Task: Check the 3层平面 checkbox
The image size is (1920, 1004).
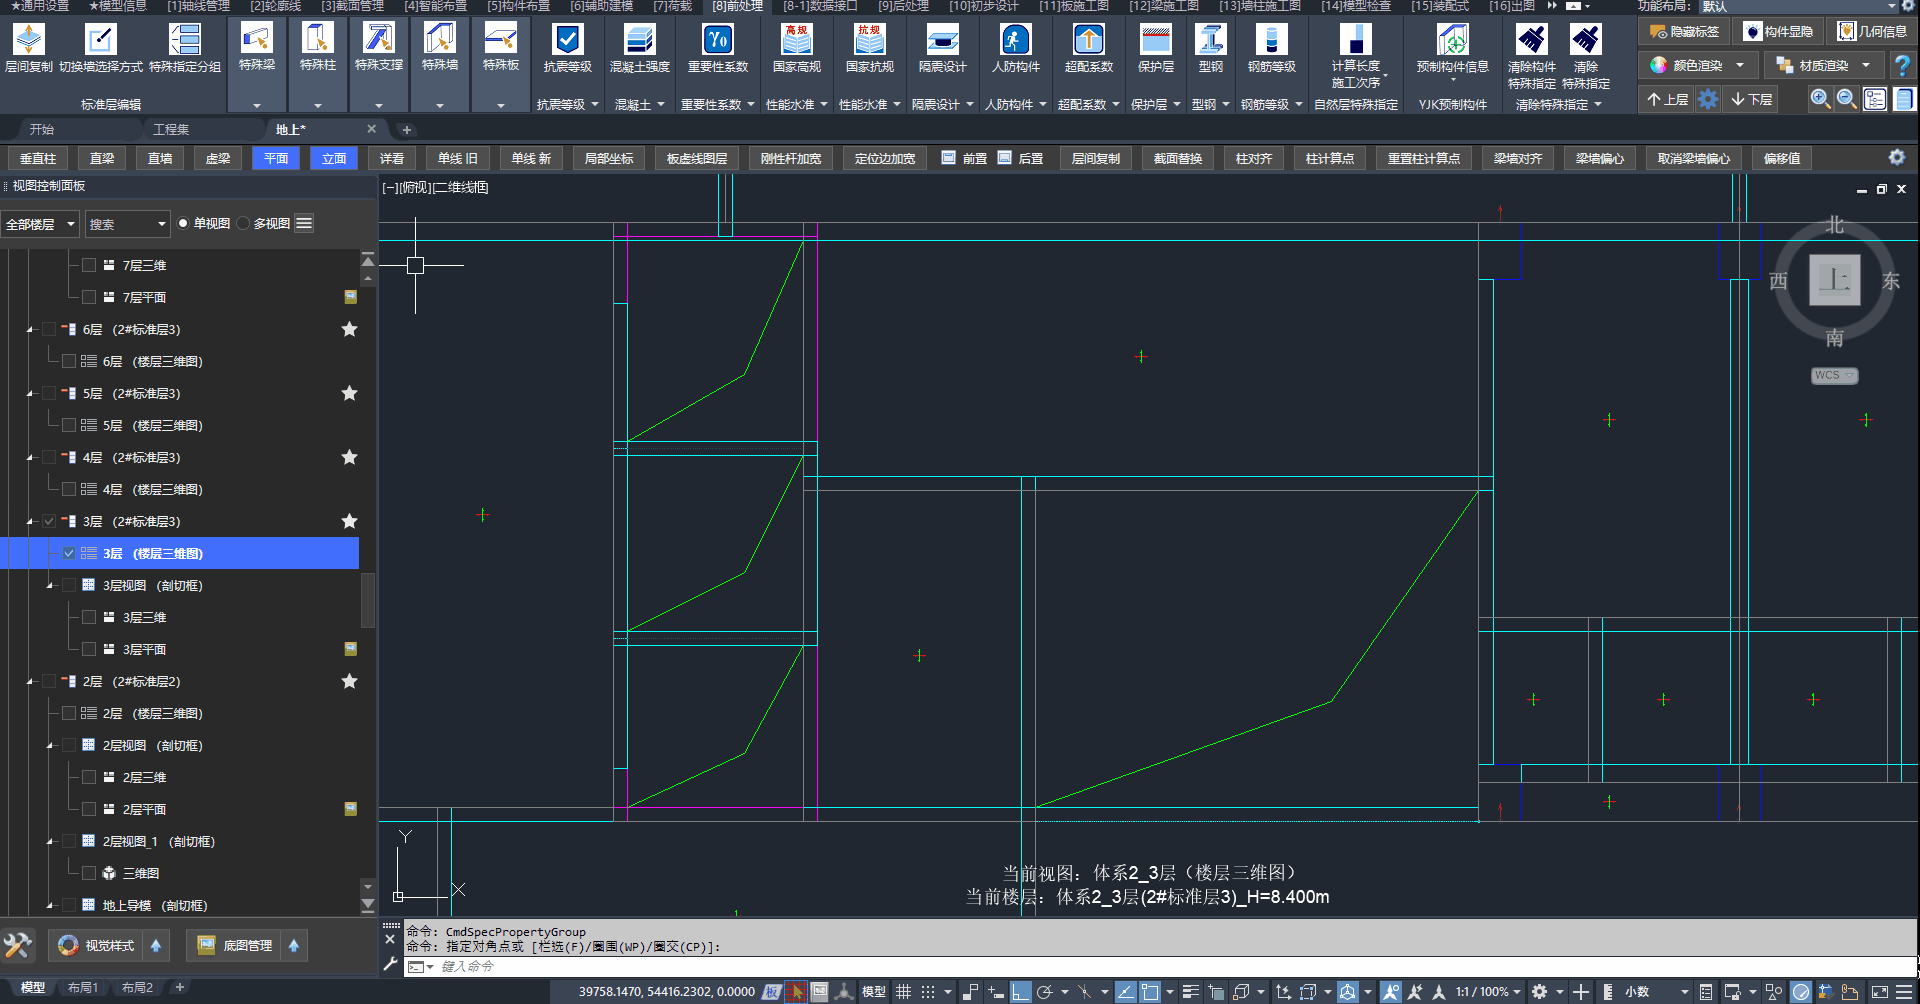Action: coord(89,649)
